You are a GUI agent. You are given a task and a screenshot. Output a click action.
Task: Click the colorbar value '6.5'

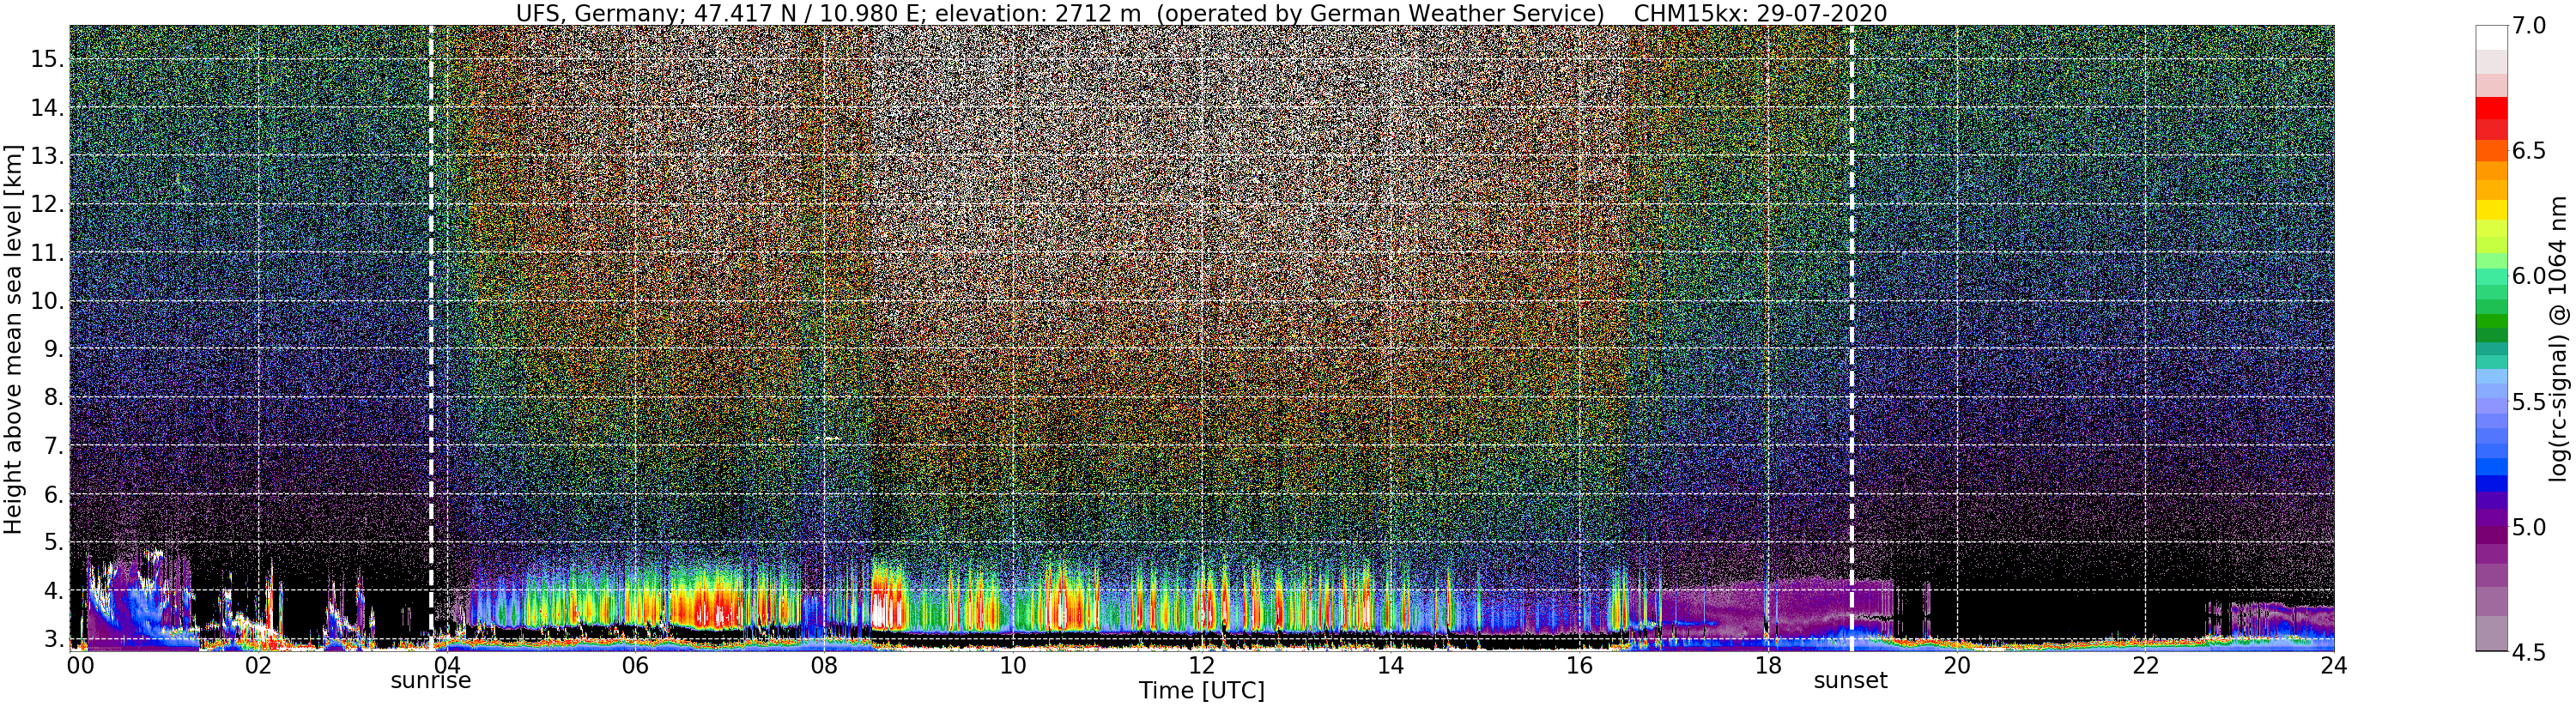(x=2528, y=151)
